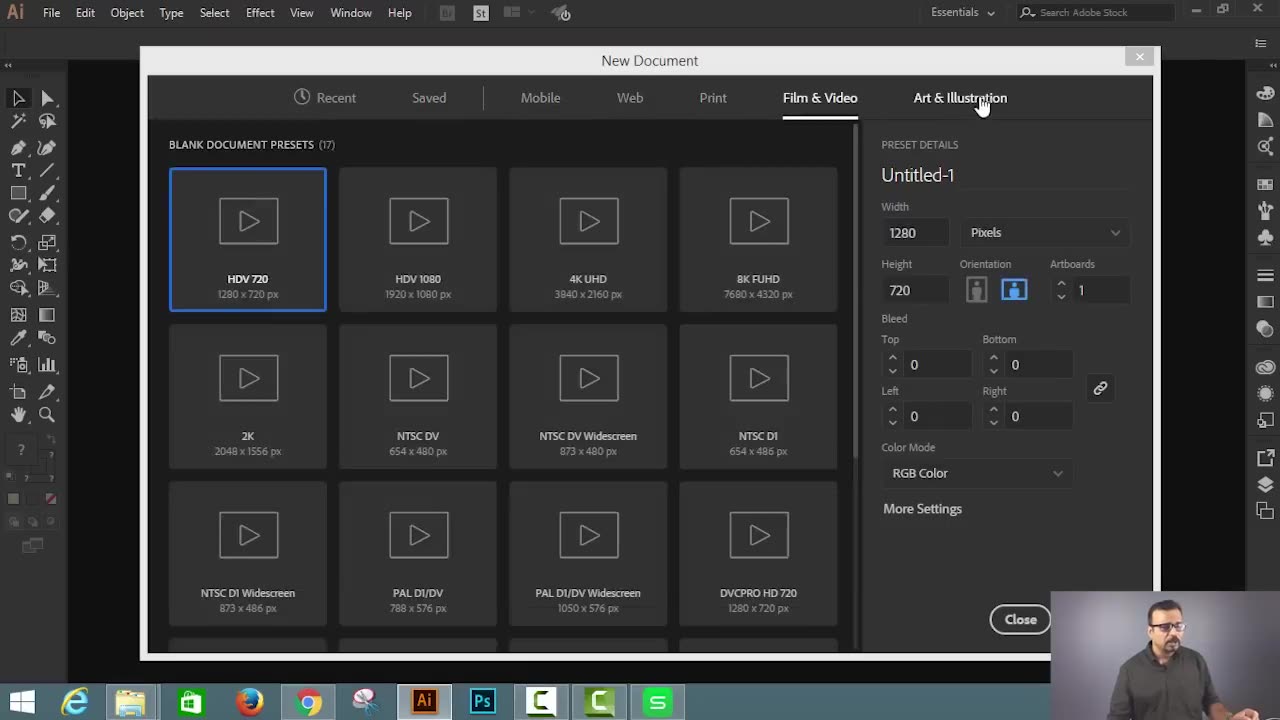This screenshot has height=720, width=1280.
Task: Click the Width input field
Action: (x=915, y=233)
